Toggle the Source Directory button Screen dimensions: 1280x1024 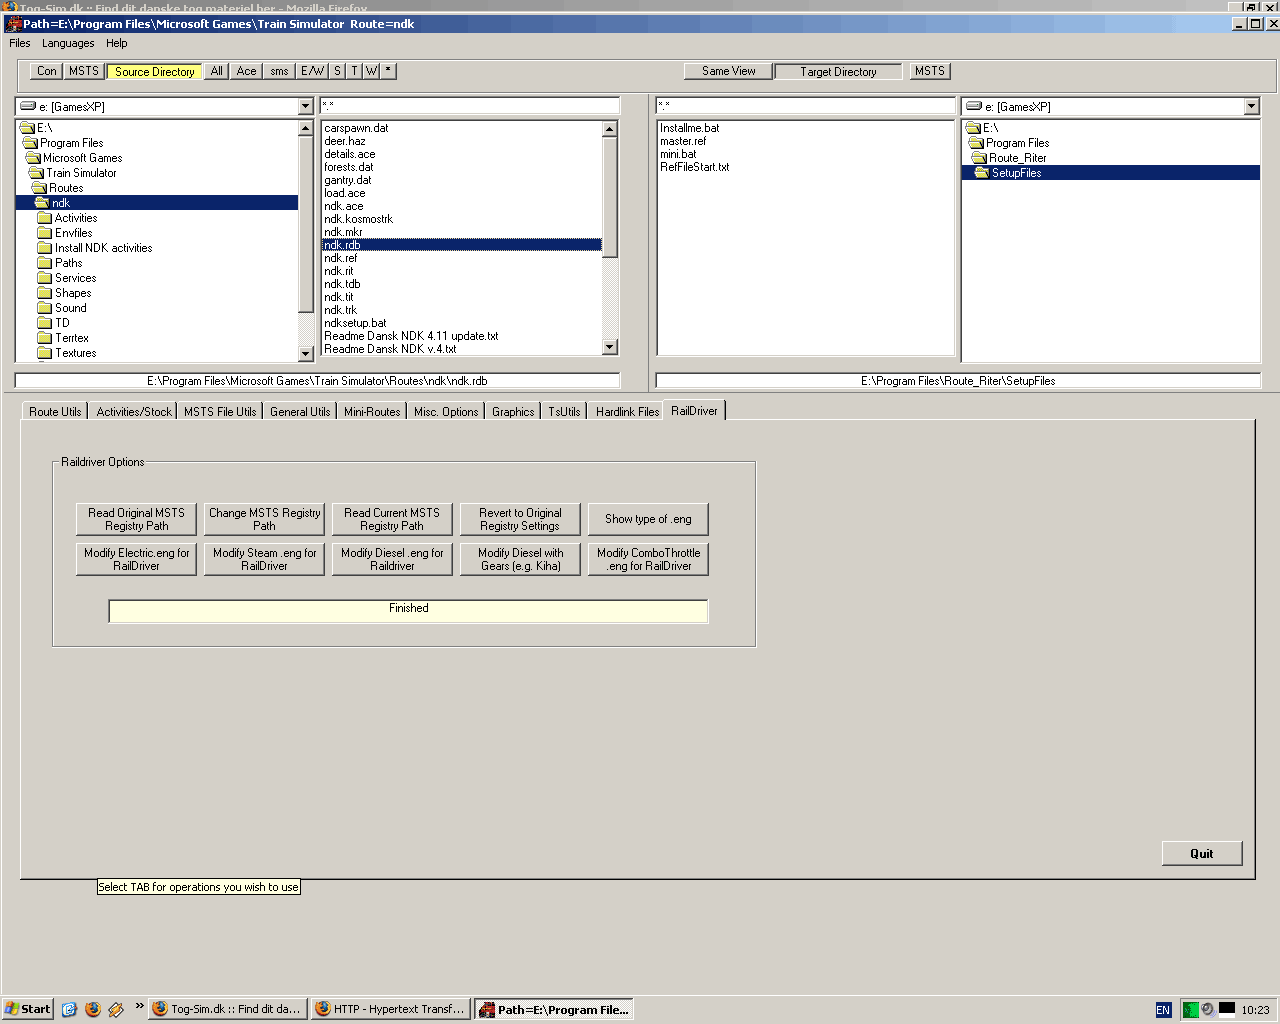[x=154, y=71]
